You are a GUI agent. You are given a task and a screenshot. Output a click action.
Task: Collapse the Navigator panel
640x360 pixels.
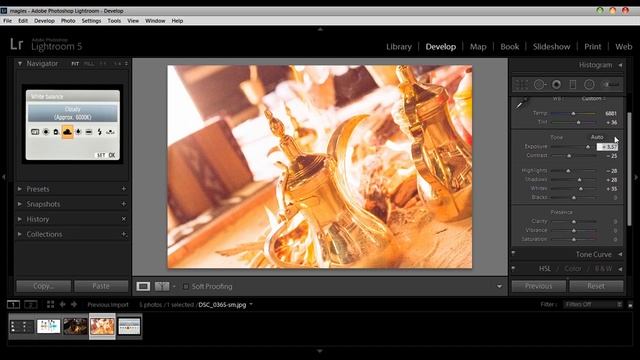pyautogui.click(x=20, y=64)
